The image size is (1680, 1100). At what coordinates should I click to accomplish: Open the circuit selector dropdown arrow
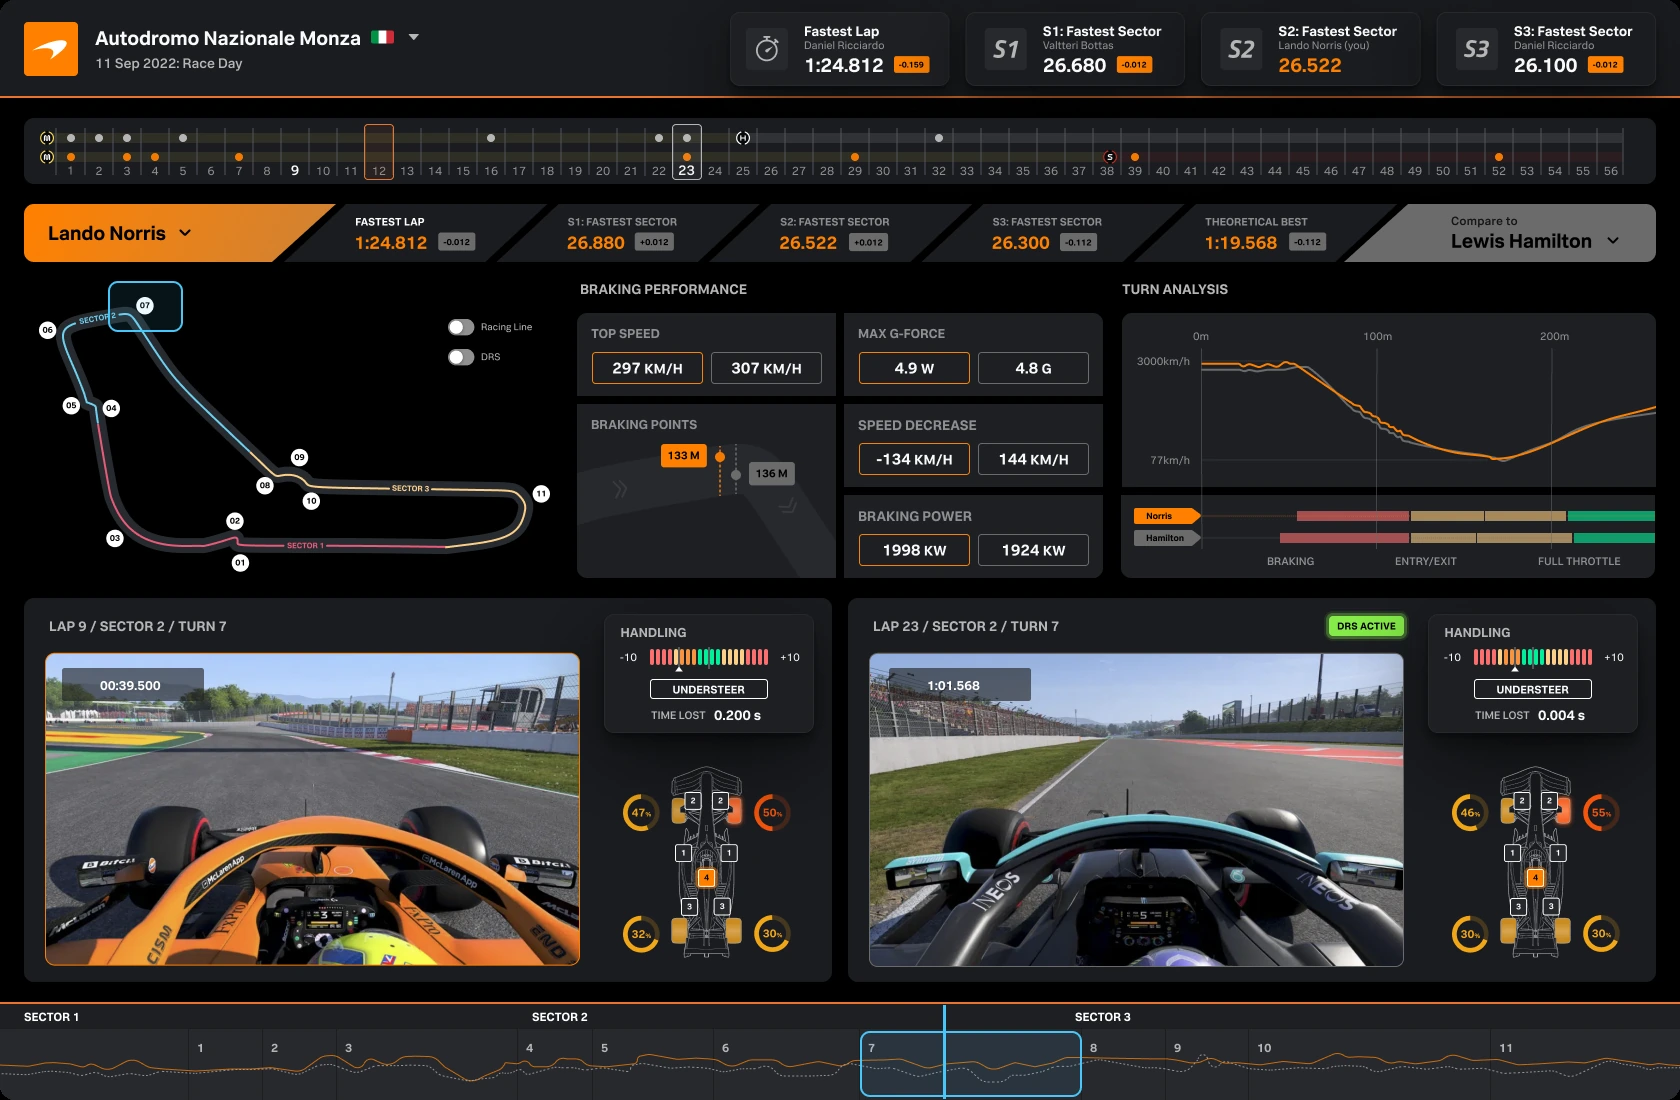[414, 37]
